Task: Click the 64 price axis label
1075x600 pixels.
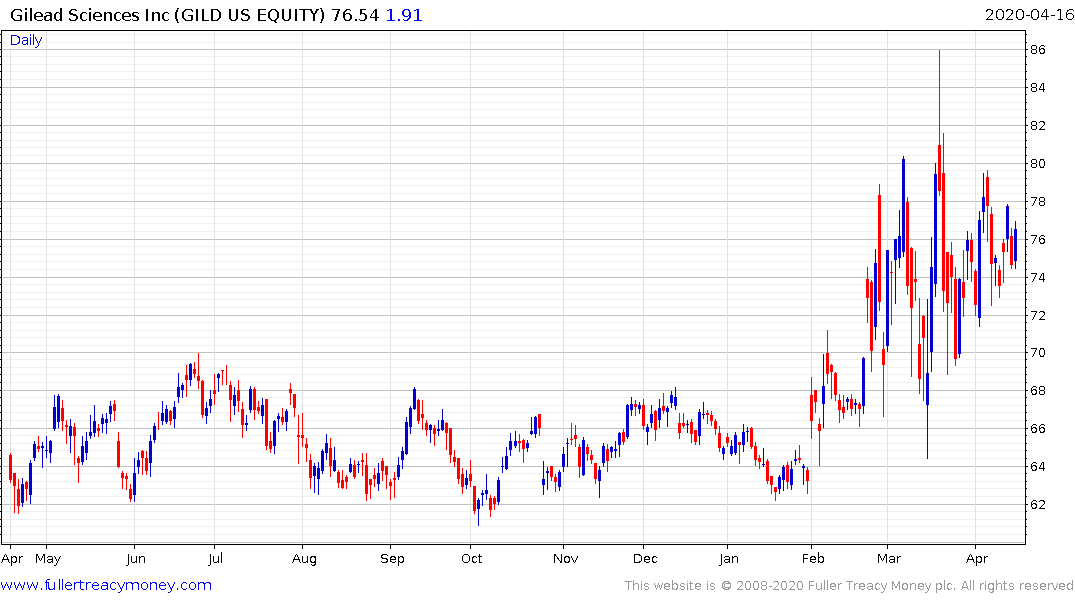Action: [x=1037, y=467]
